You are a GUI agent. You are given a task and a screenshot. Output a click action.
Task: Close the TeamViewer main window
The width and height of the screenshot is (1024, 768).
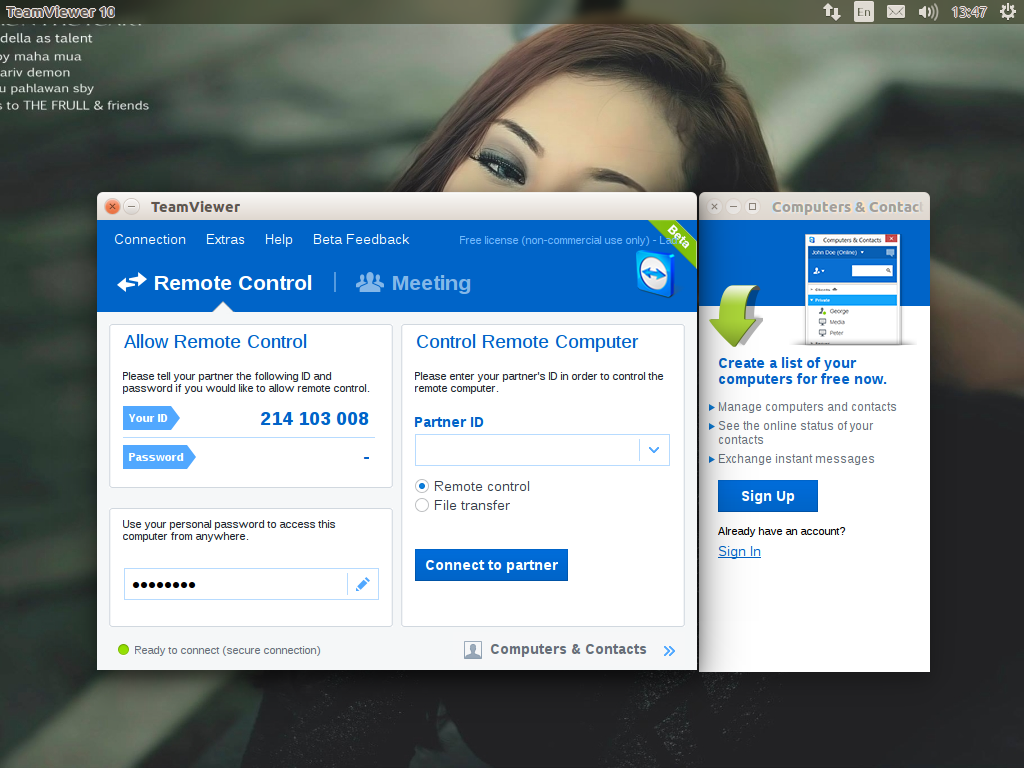(x=112, y=206)
